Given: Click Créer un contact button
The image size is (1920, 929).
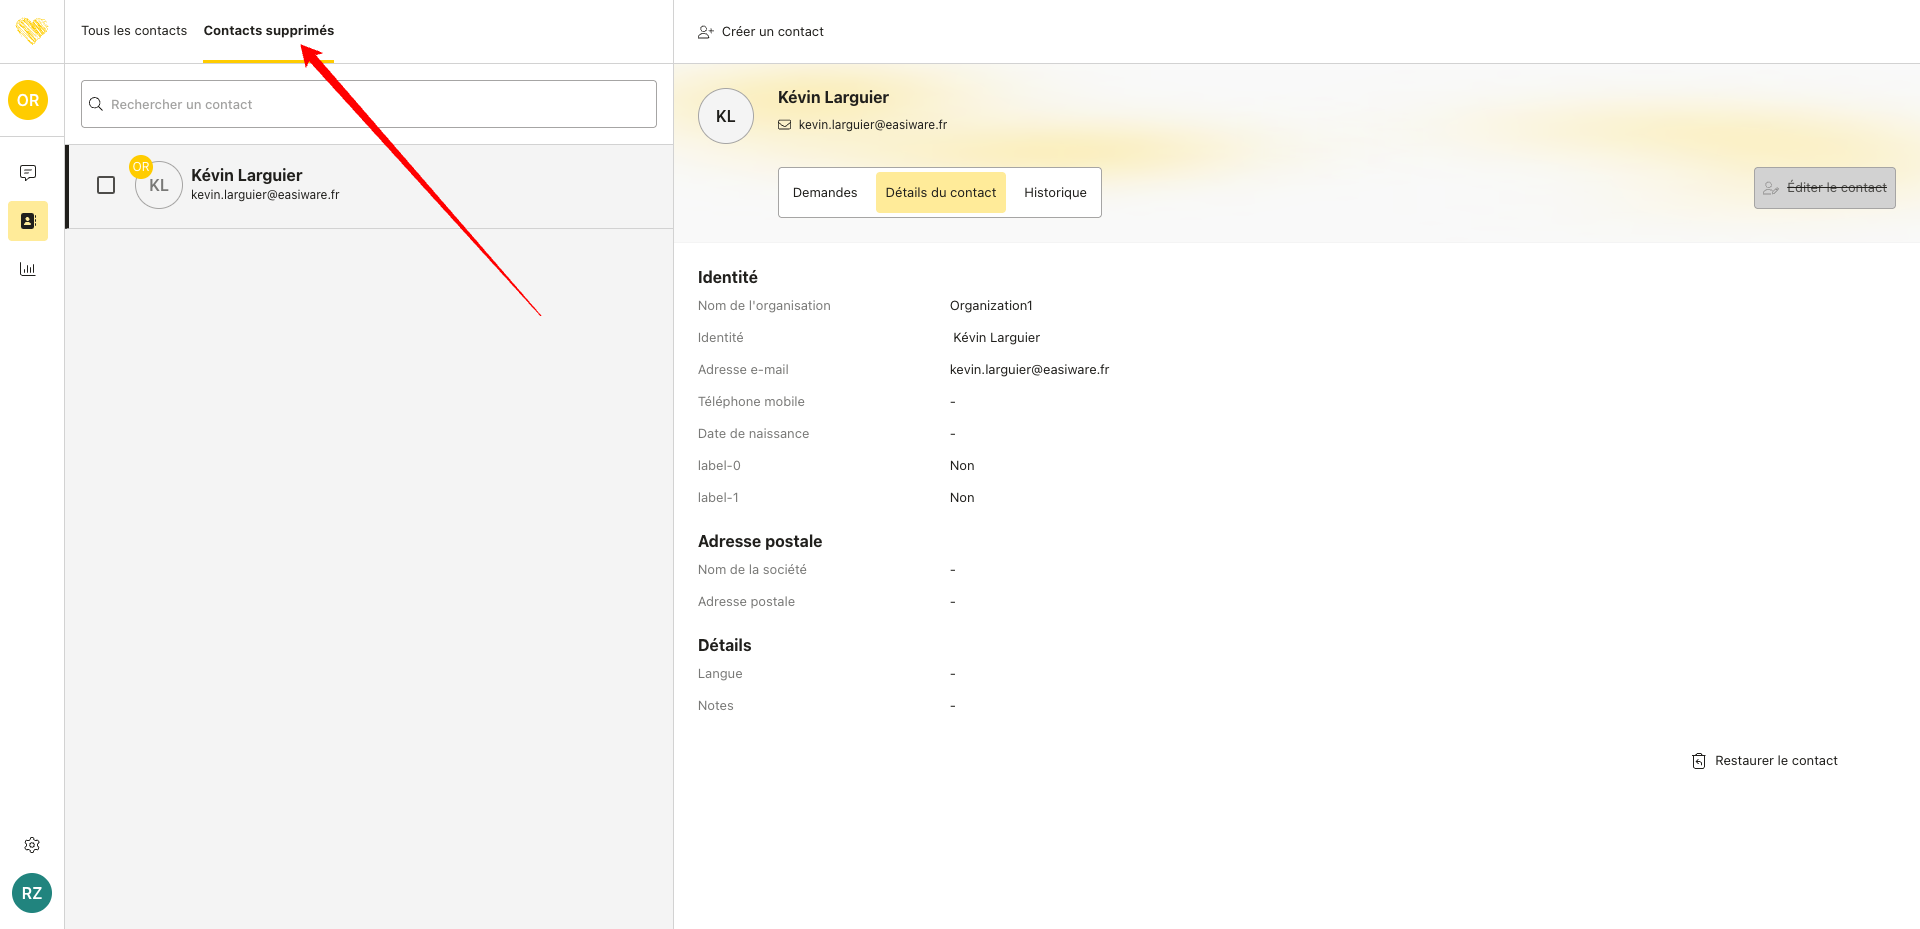Looking at the screenshot, I should click(x=761, y=32).
